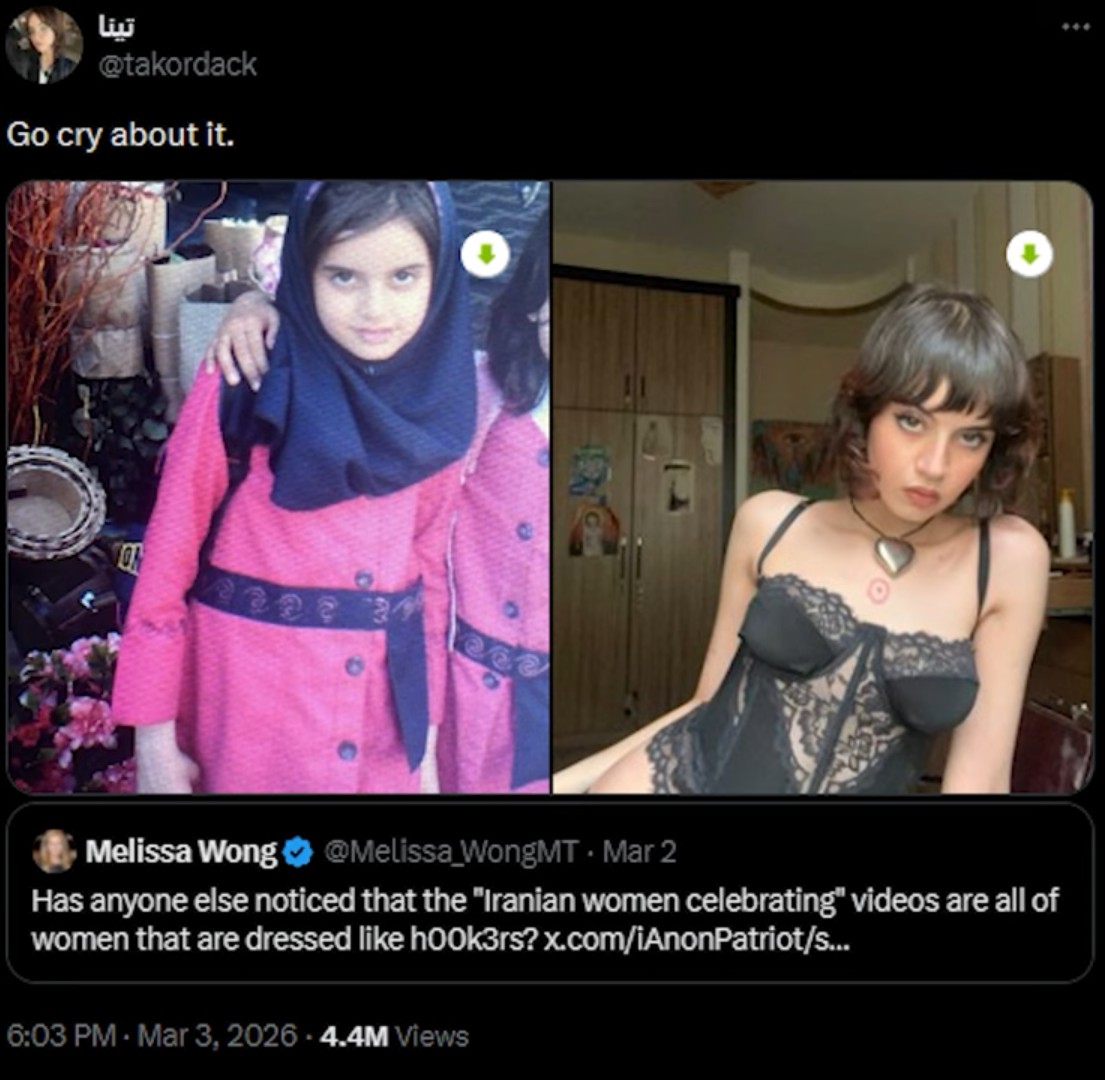This screenshot has height=1080, width=1105.
Task: Open the @Melissa_WongMT handle
Action: pyautogui.click(x=451, y=852)
